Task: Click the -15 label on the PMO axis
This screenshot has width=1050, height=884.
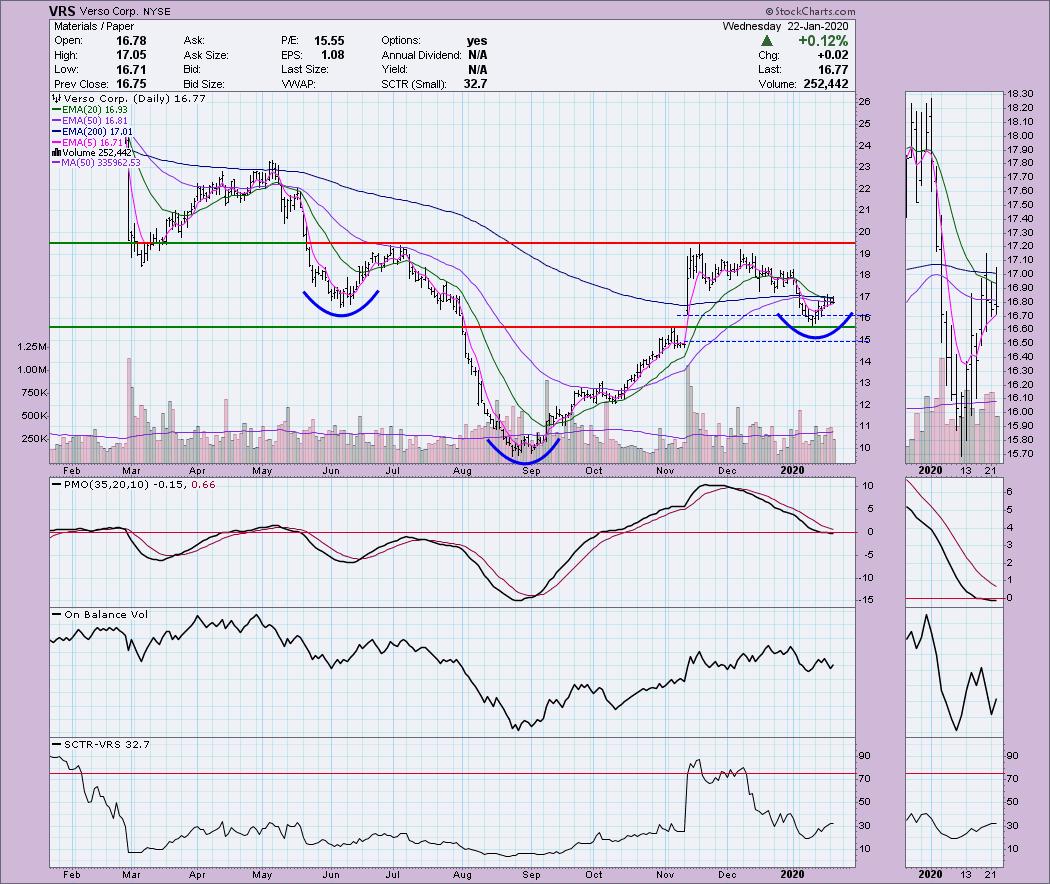Action: click(x=865, y=600)
